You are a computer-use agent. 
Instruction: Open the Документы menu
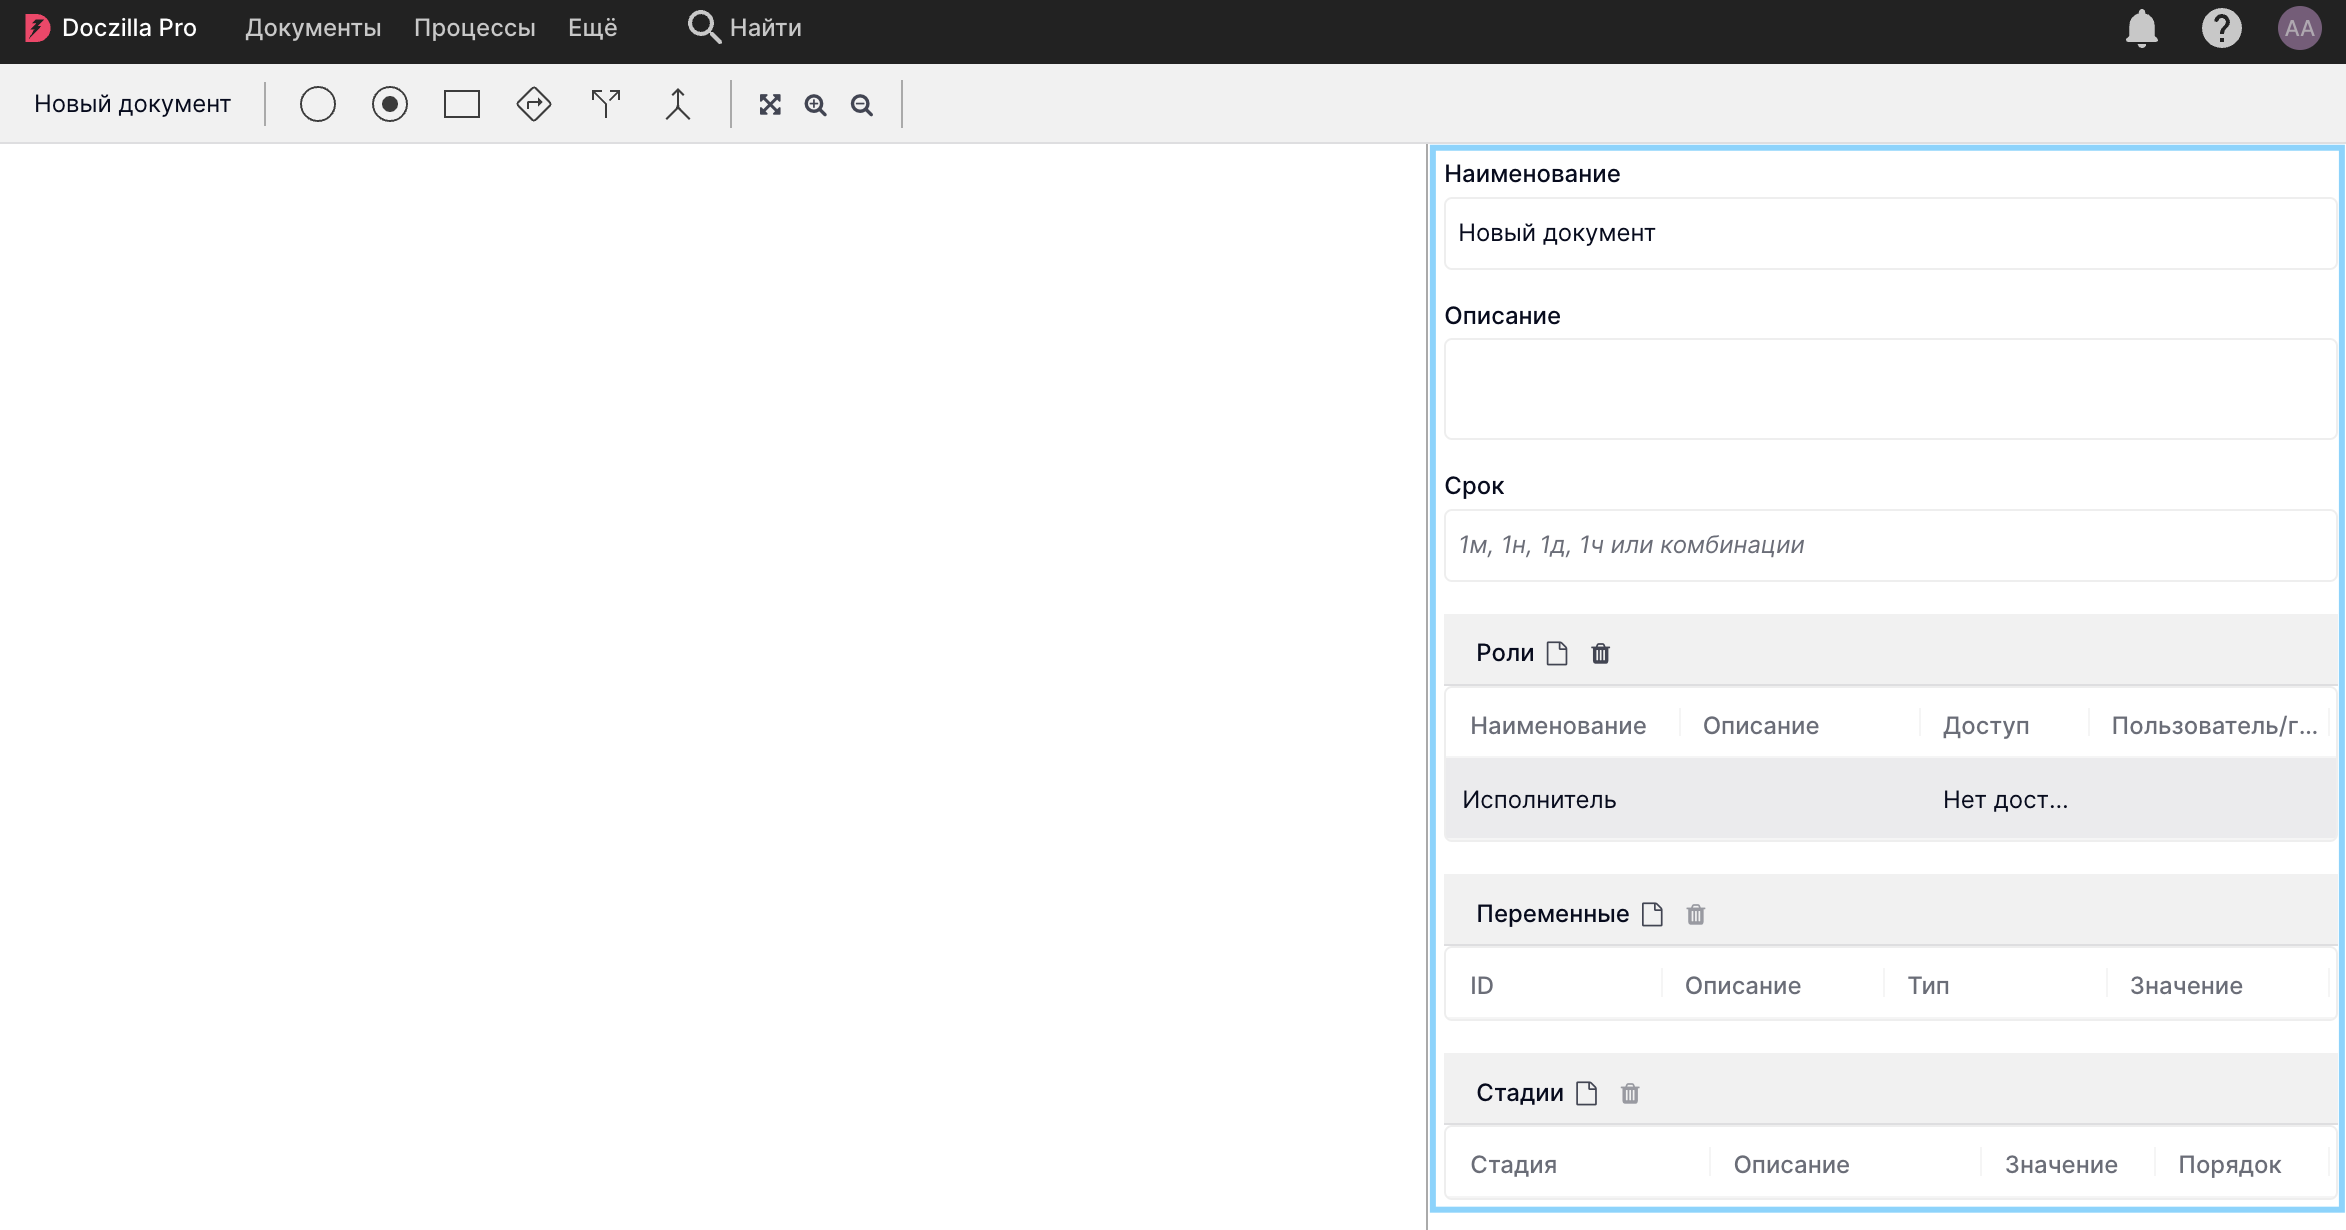click(313, 28)
